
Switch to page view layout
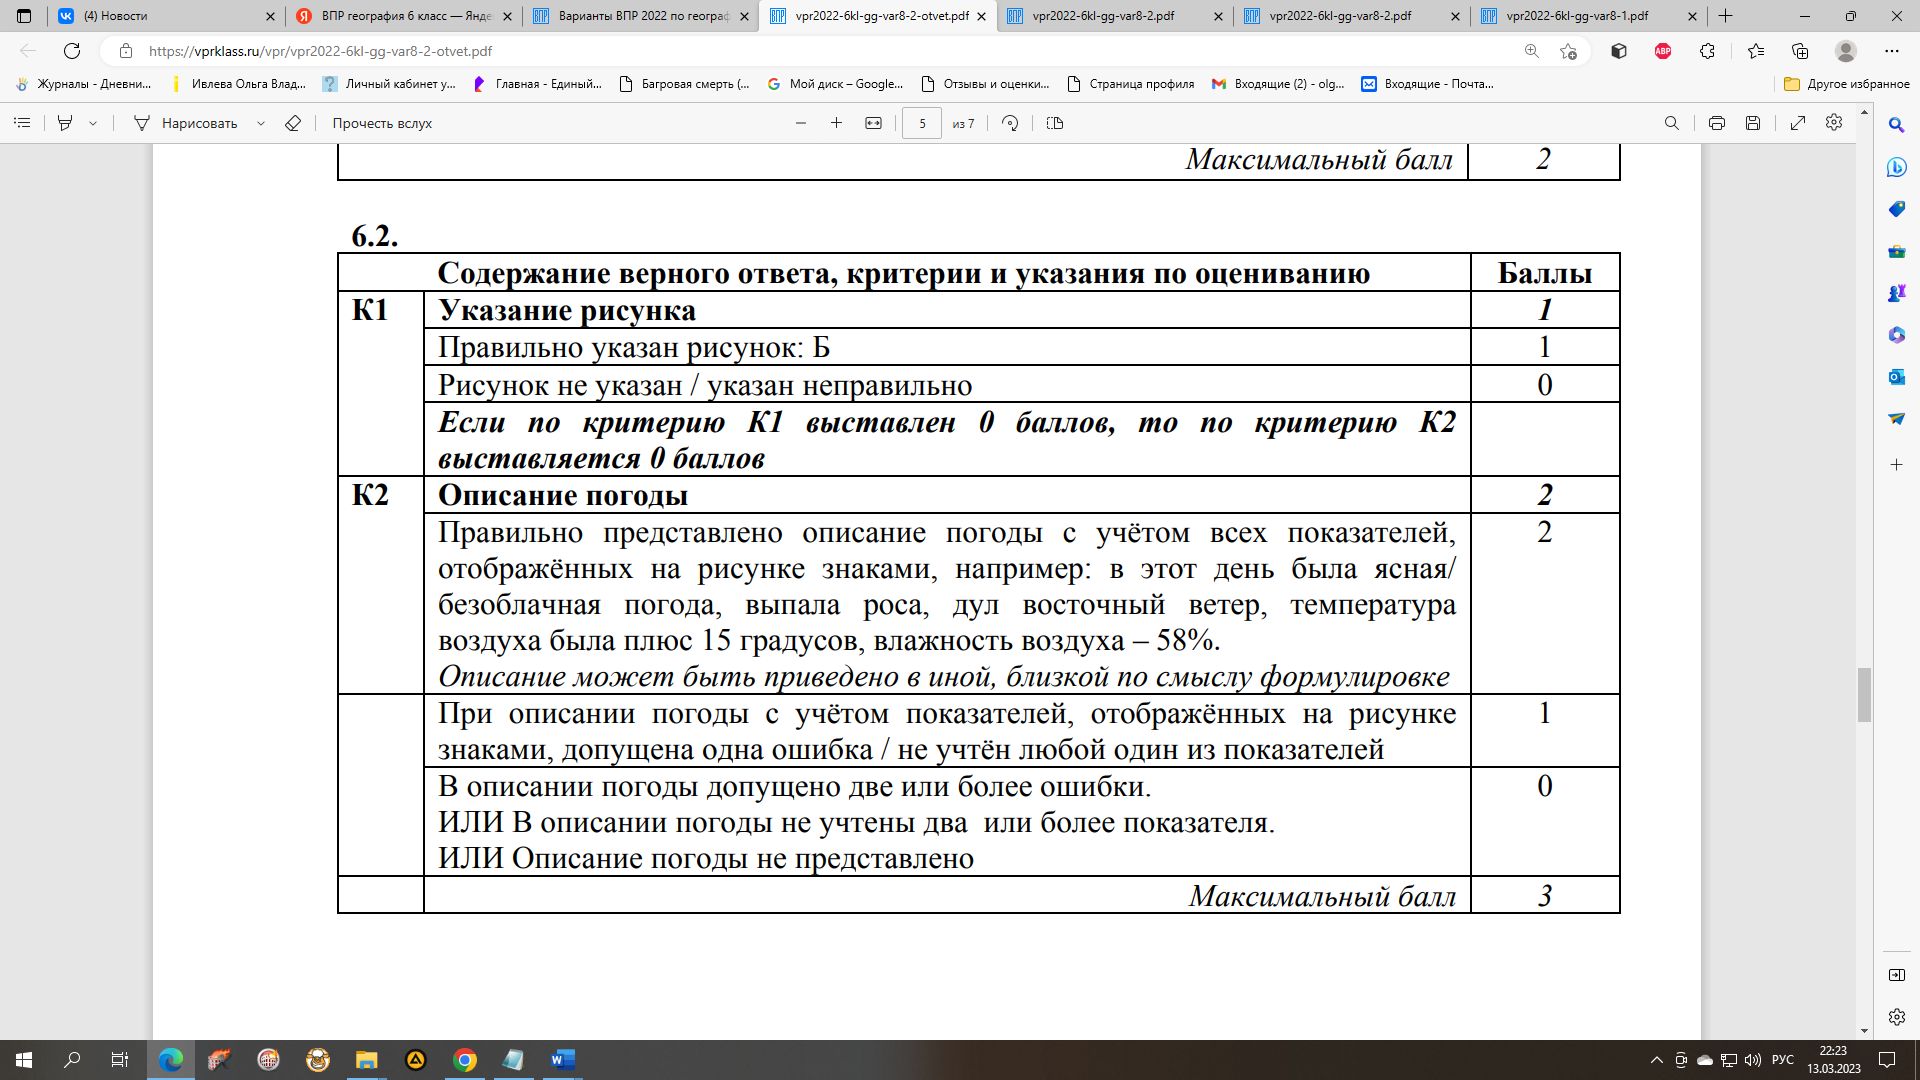1055,123
